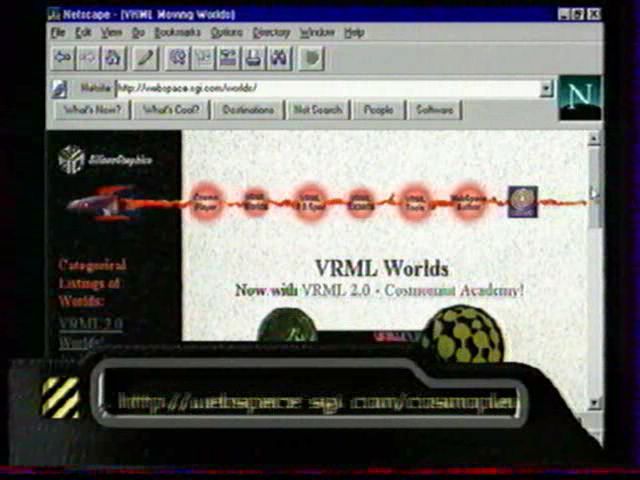This screenshot has width=640, height=480.
Task: Follow the VRML 2.0 link in the sidebar
Action: [91, 324]
